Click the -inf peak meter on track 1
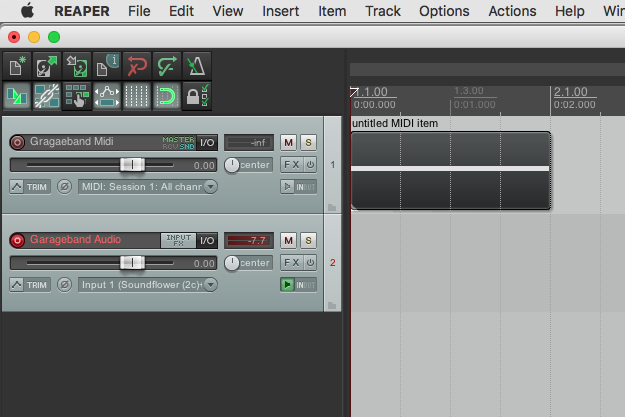 click(249, 142)
